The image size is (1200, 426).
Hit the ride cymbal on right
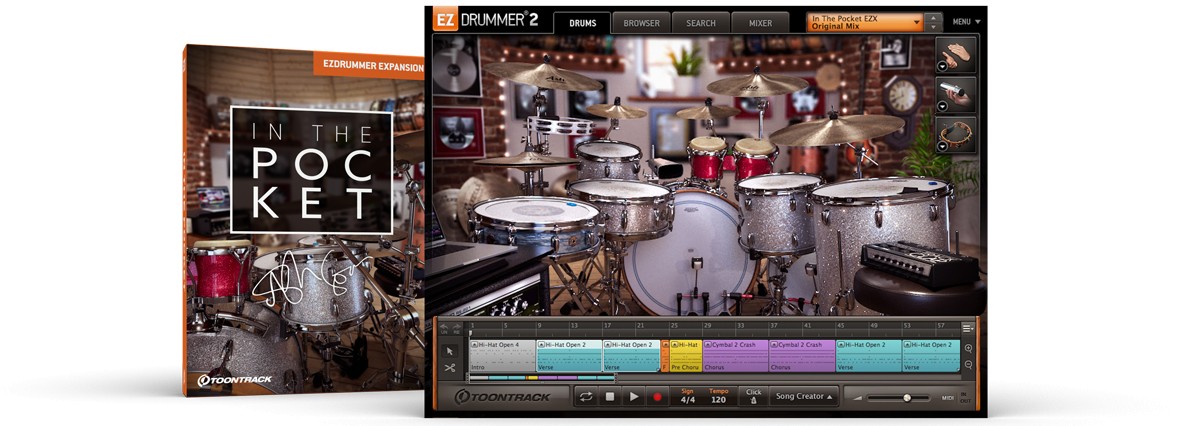[837, 129]
